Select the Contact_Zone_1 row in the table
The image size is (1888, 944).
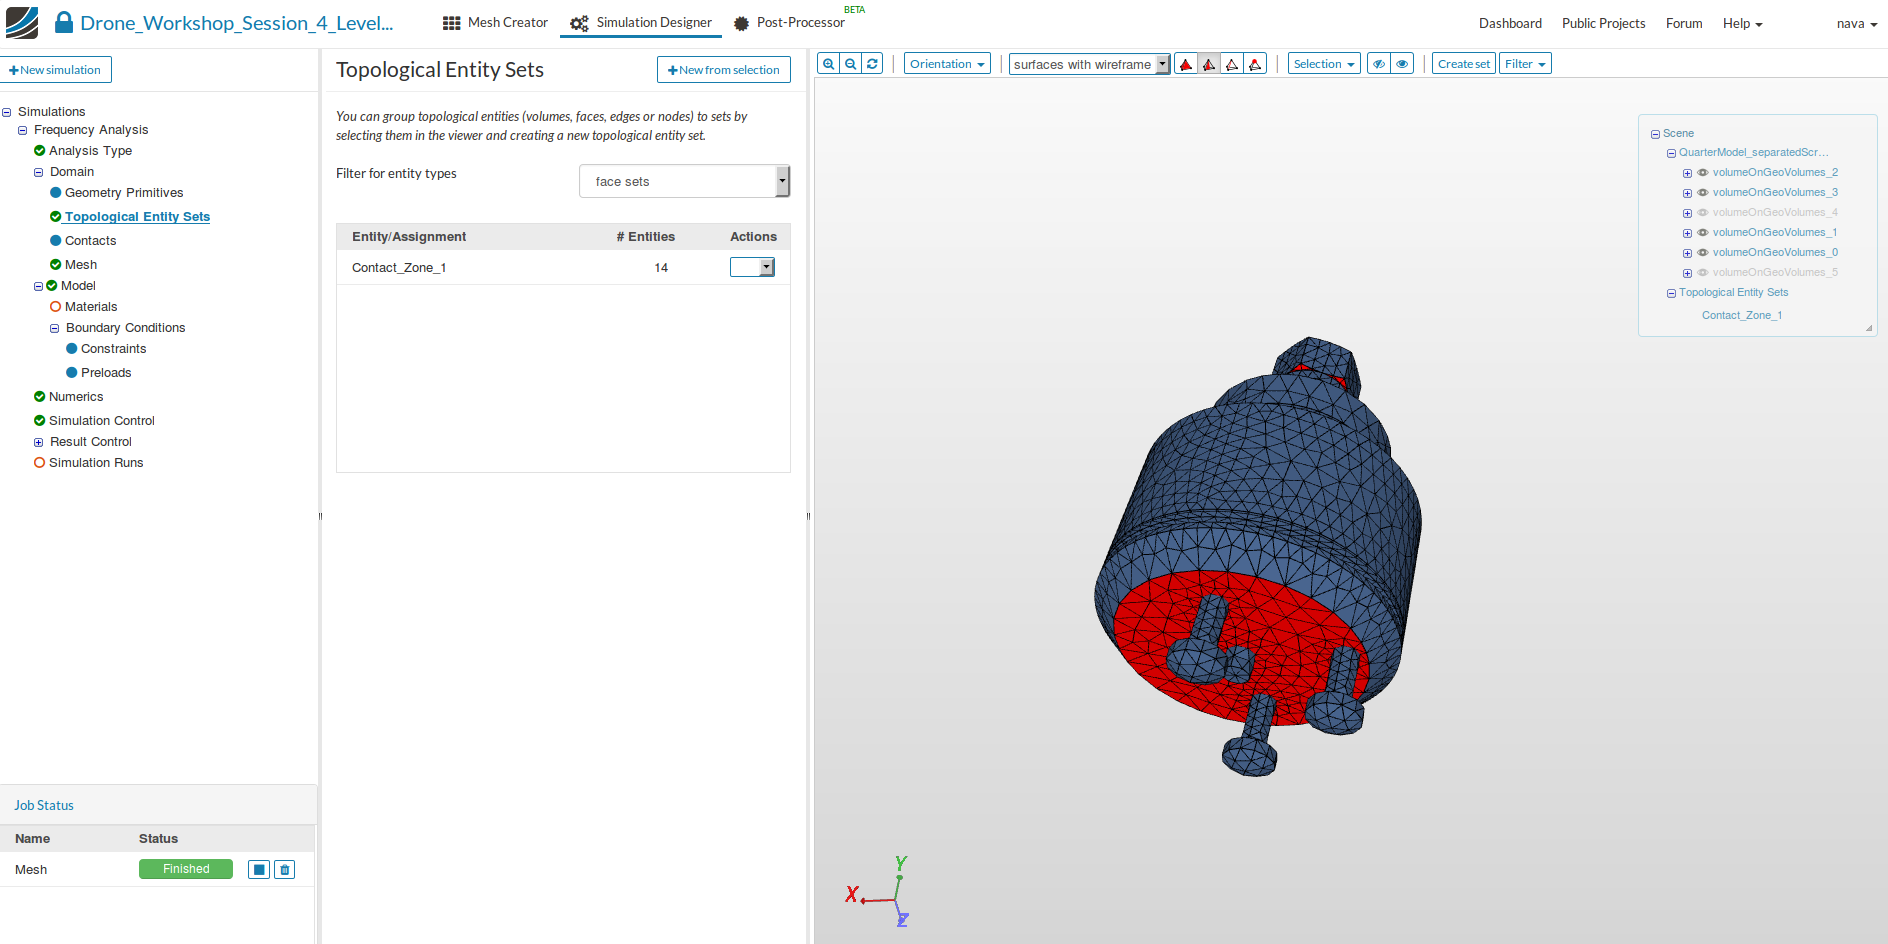(x=399, y=268)
